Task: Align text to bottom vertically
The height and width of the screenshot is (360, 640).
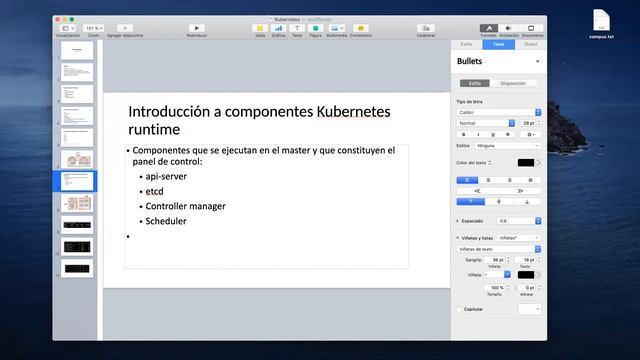Action: [527, 202]
